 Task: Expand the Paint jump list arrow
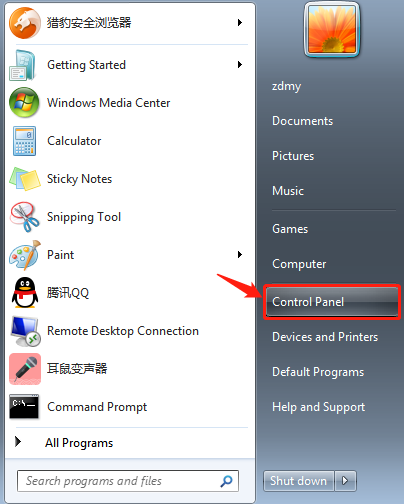tap(239, 255)
